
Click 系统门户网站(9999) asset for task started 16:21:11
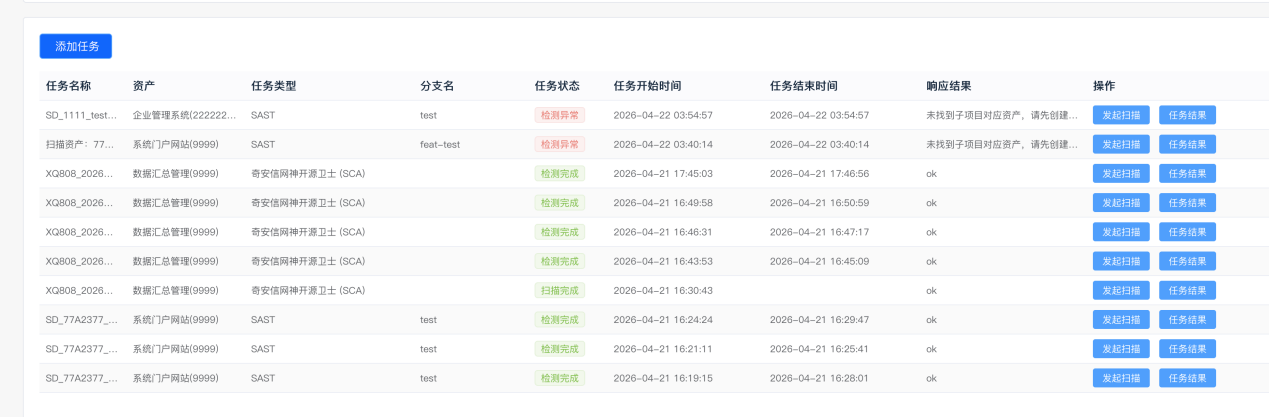coord(176,349)
